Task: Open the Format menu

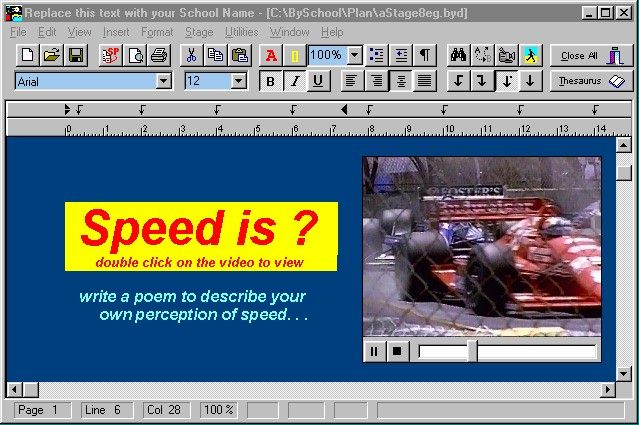Action: point(157,32)
